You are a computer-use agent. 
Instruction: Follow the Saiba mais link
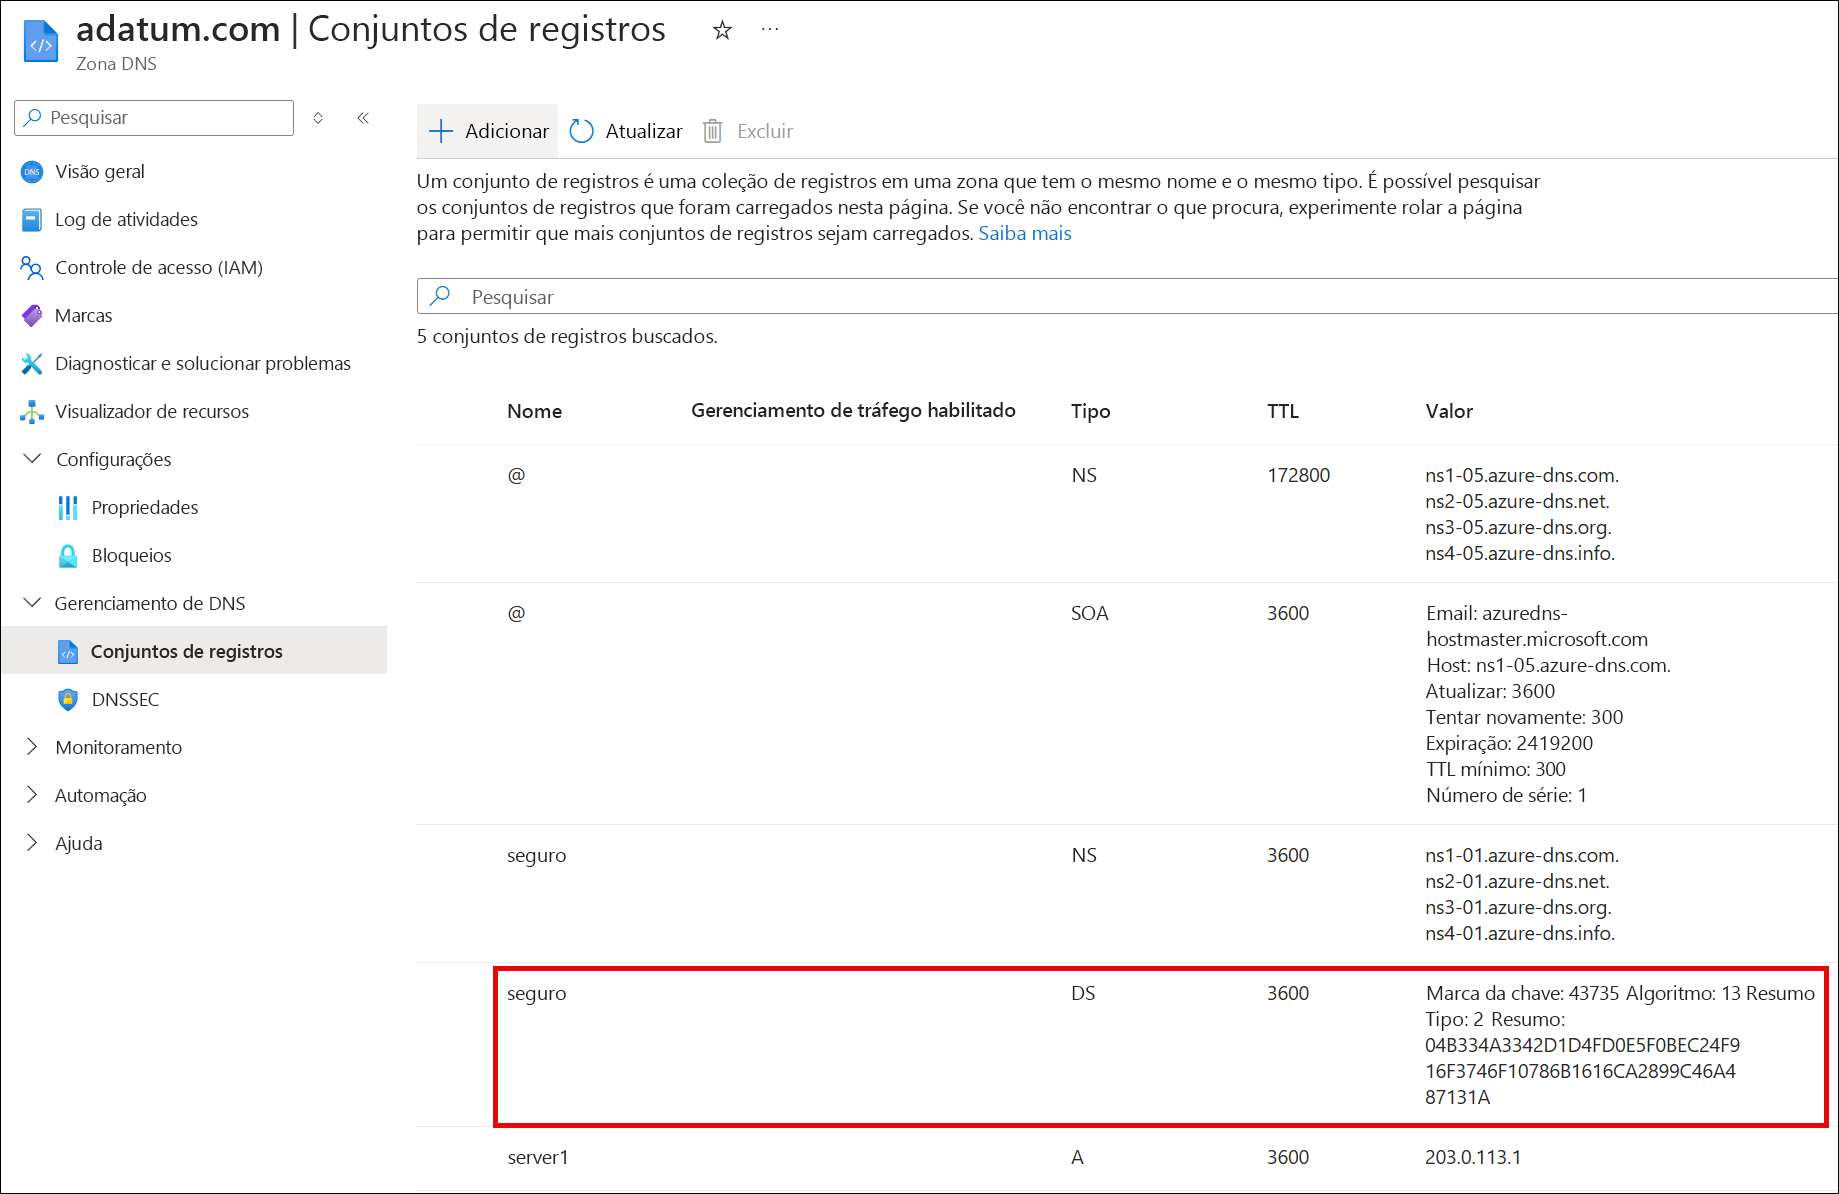point(1025,234)
